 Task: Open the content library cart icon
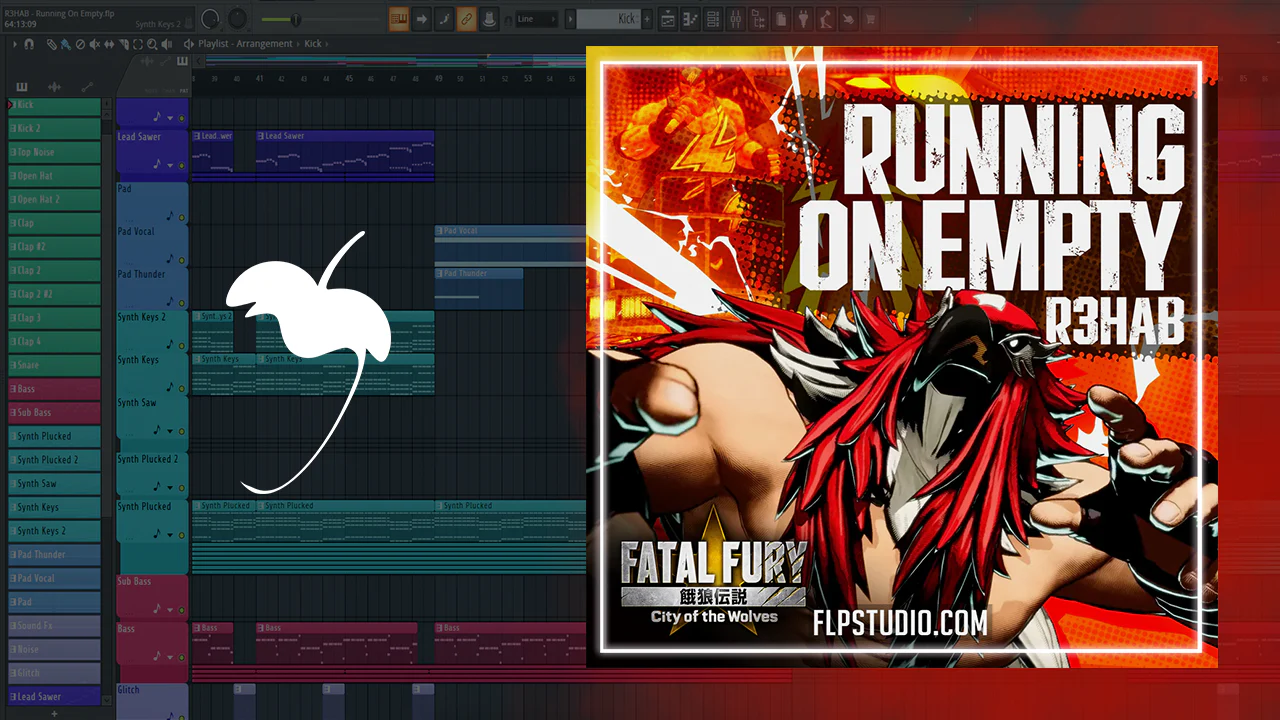click(x=871, y=18)
